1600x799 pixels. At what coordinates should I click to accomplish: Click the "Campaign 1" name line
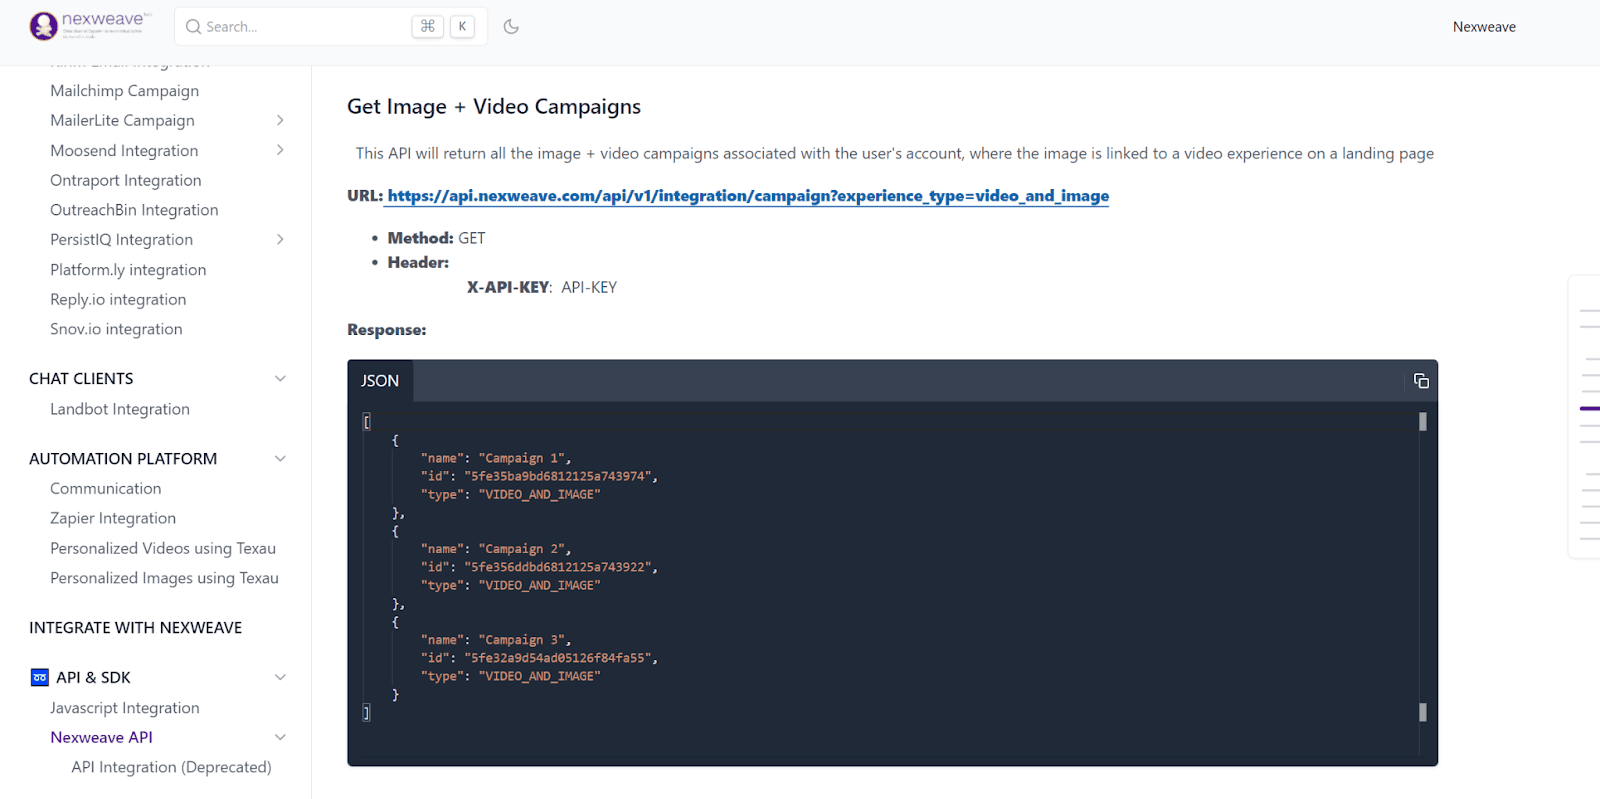(x=496, y=458)
